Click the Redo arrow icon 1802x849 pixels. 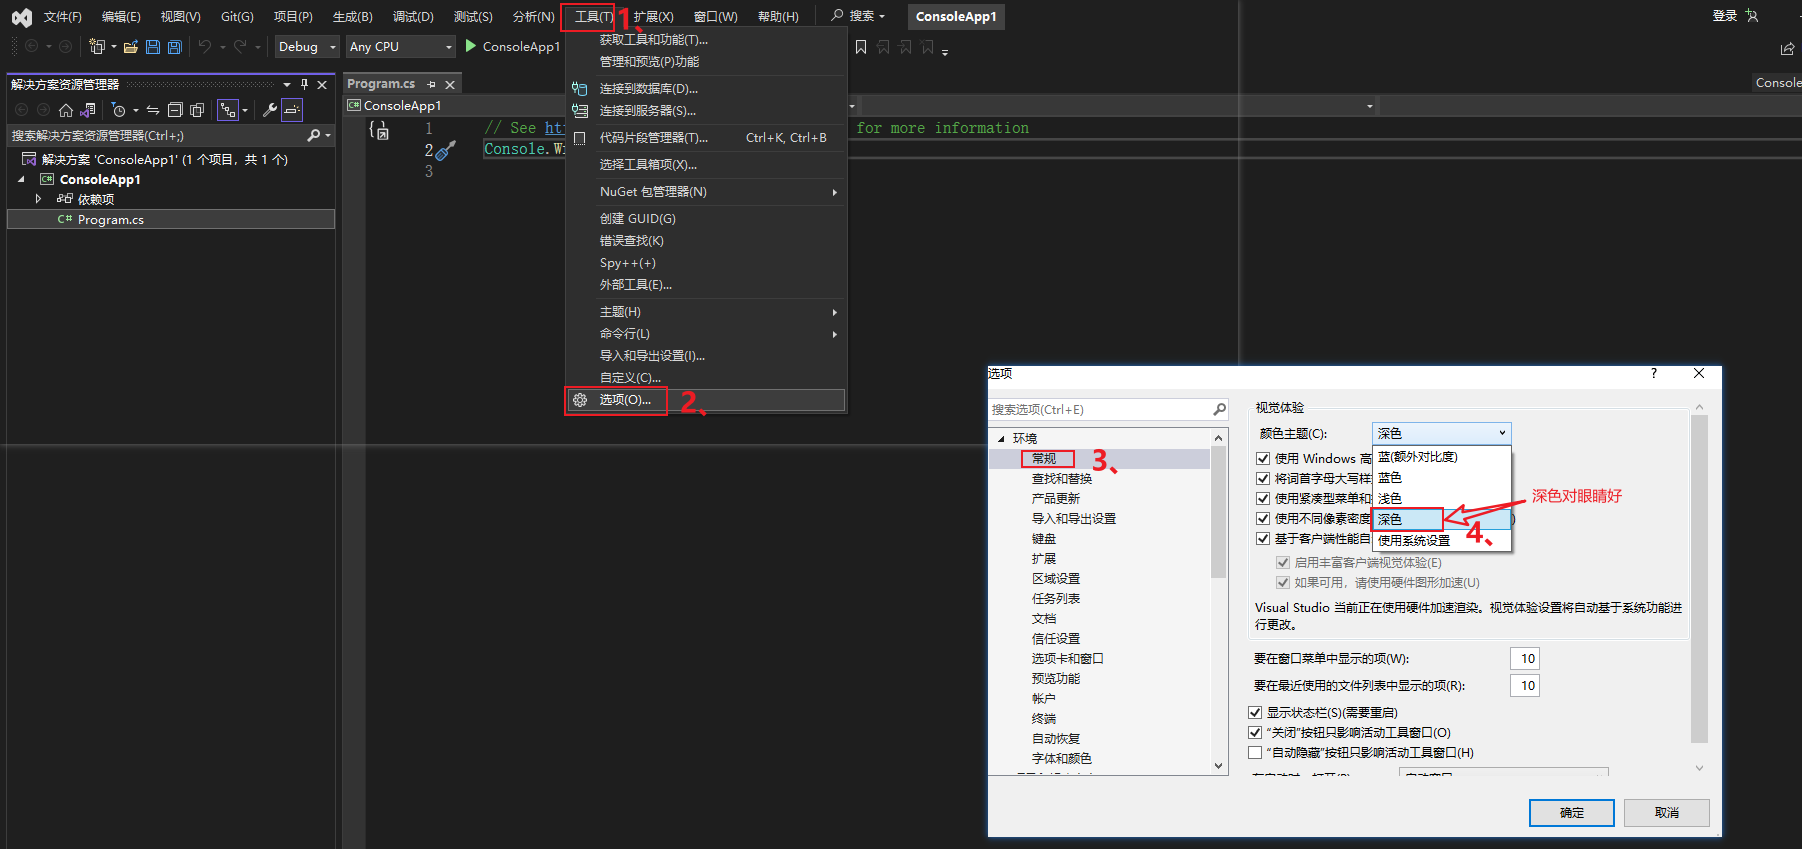point(240,46)
